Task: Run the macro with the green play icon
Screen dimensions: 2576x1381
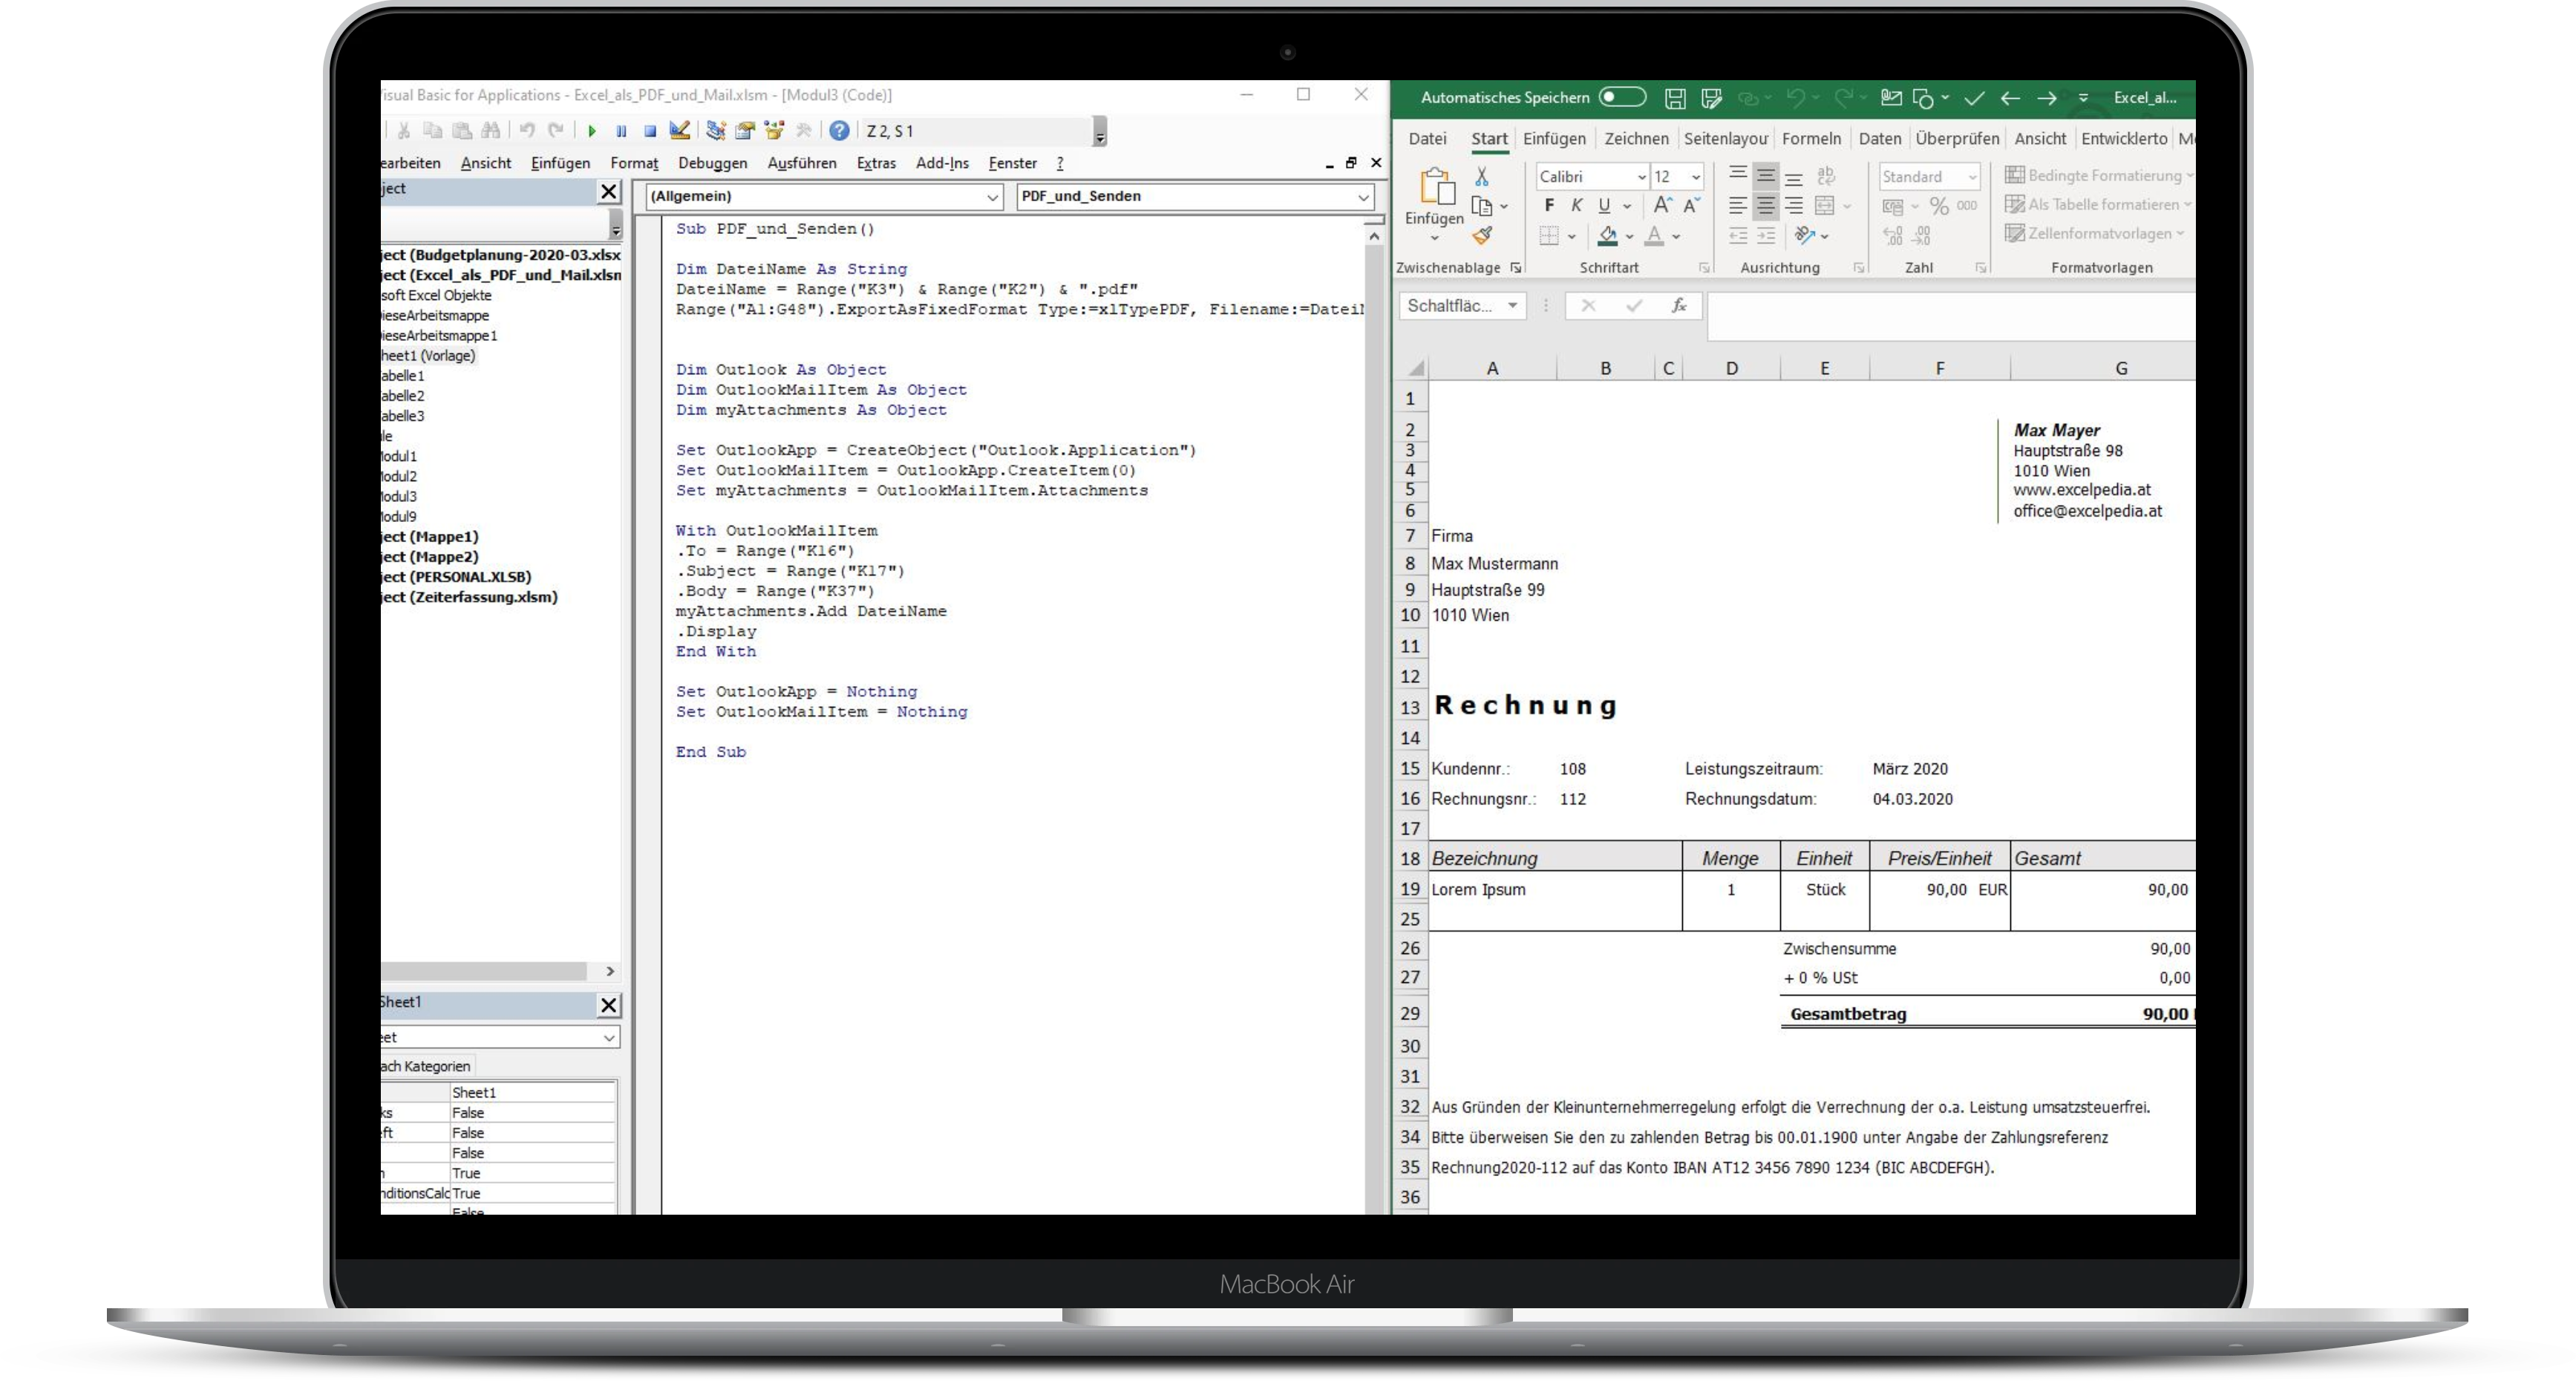Action: tap(592, 131)
